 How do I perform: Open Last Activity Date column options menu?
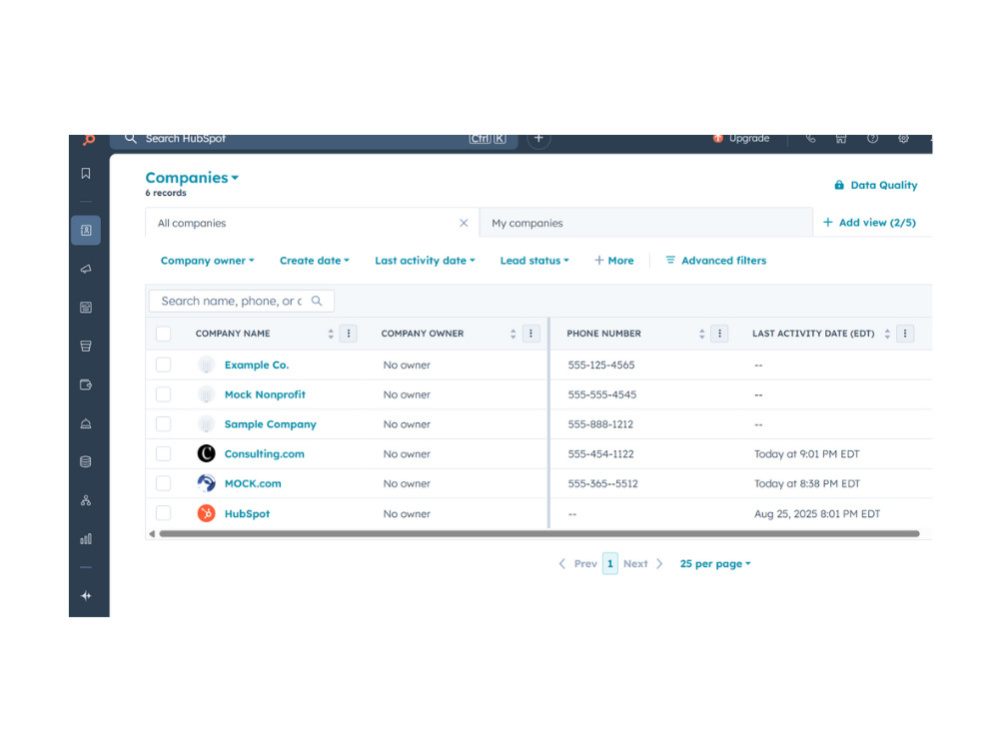pos(905,334)
